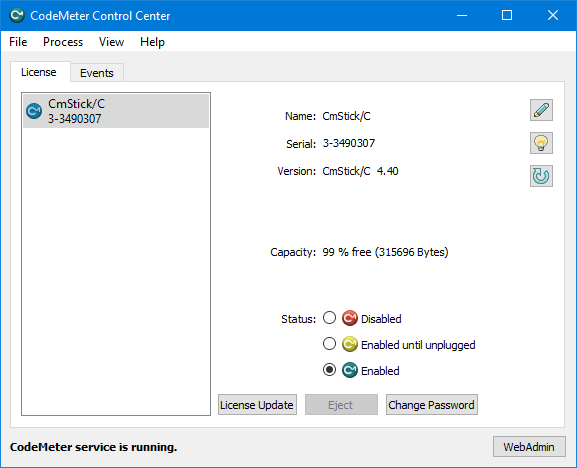Select Enabled until unplugged radio button
The width and height of the screenshot is (577, 468).
coord(329,344)
